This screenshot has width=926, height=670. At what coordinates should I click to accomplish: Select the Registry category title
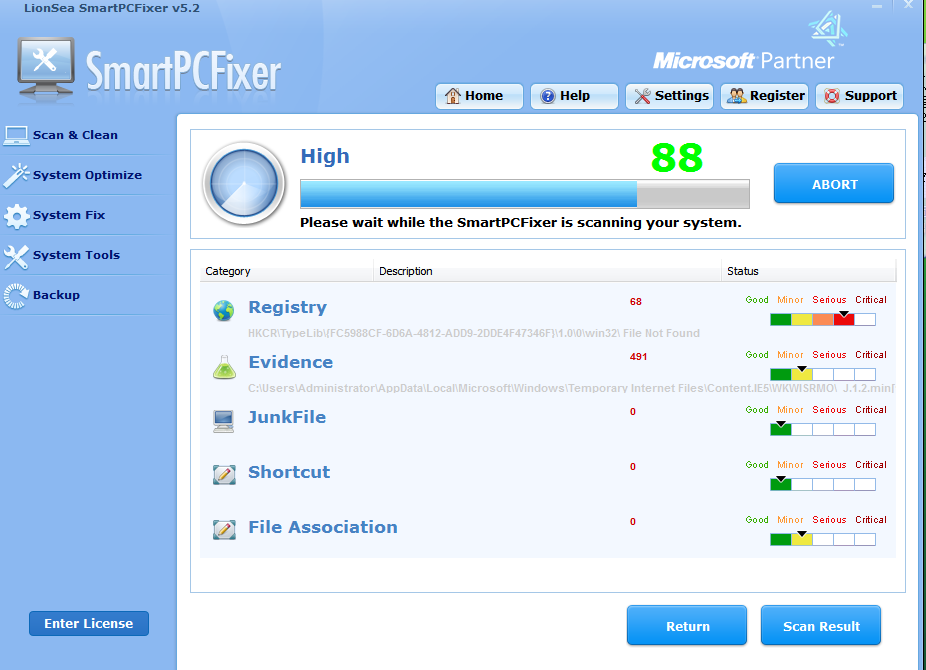(x=288, y=307)
